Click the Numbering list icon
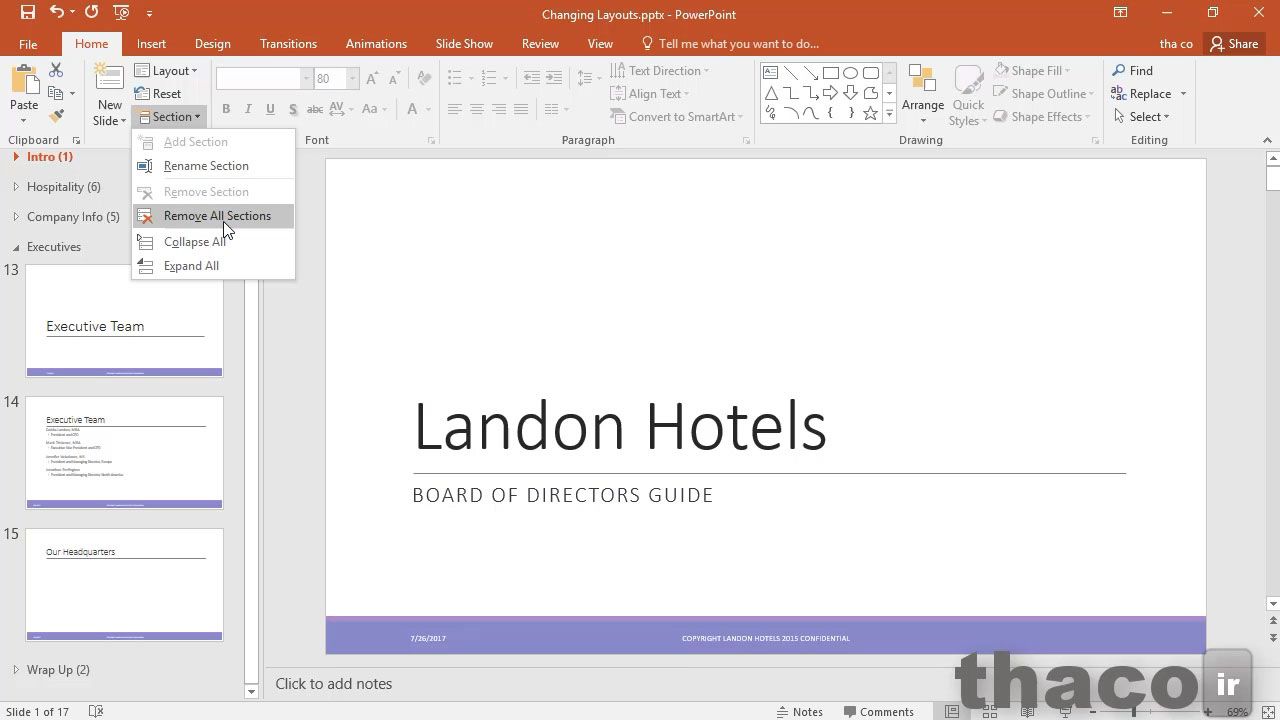 pyautogui.click(x=489, y=78)
